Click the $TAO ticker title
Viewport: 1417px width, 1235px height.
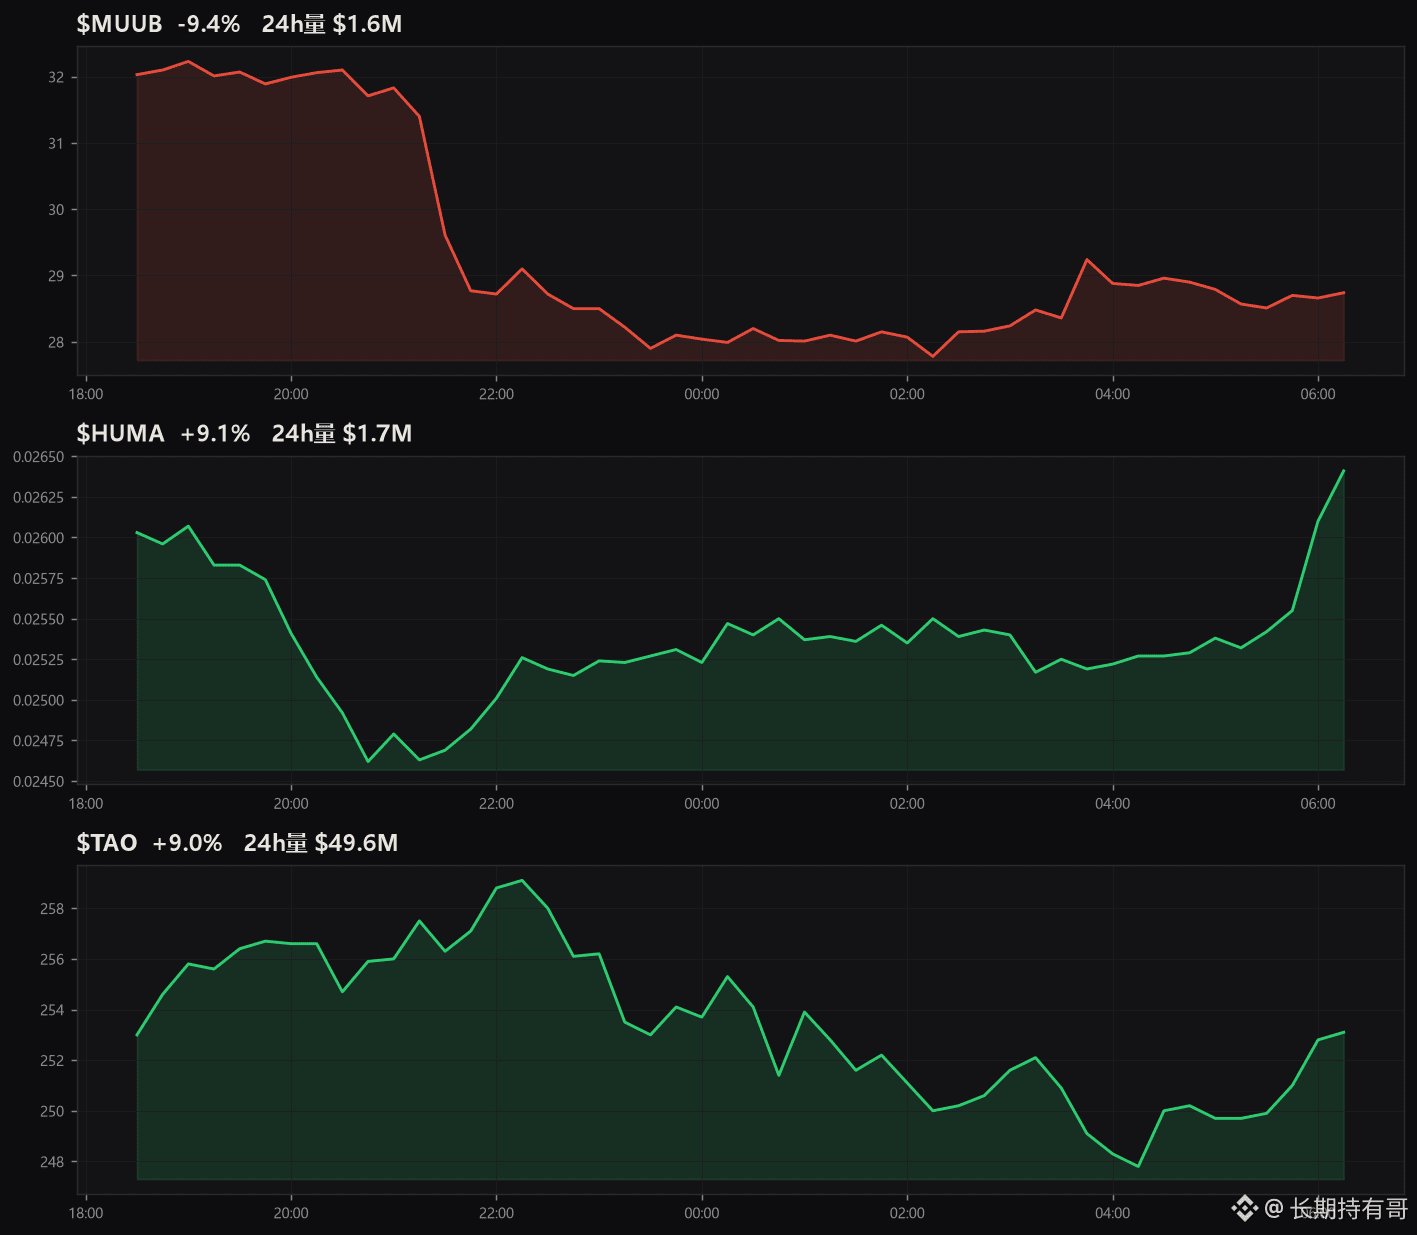coord(106,843)
